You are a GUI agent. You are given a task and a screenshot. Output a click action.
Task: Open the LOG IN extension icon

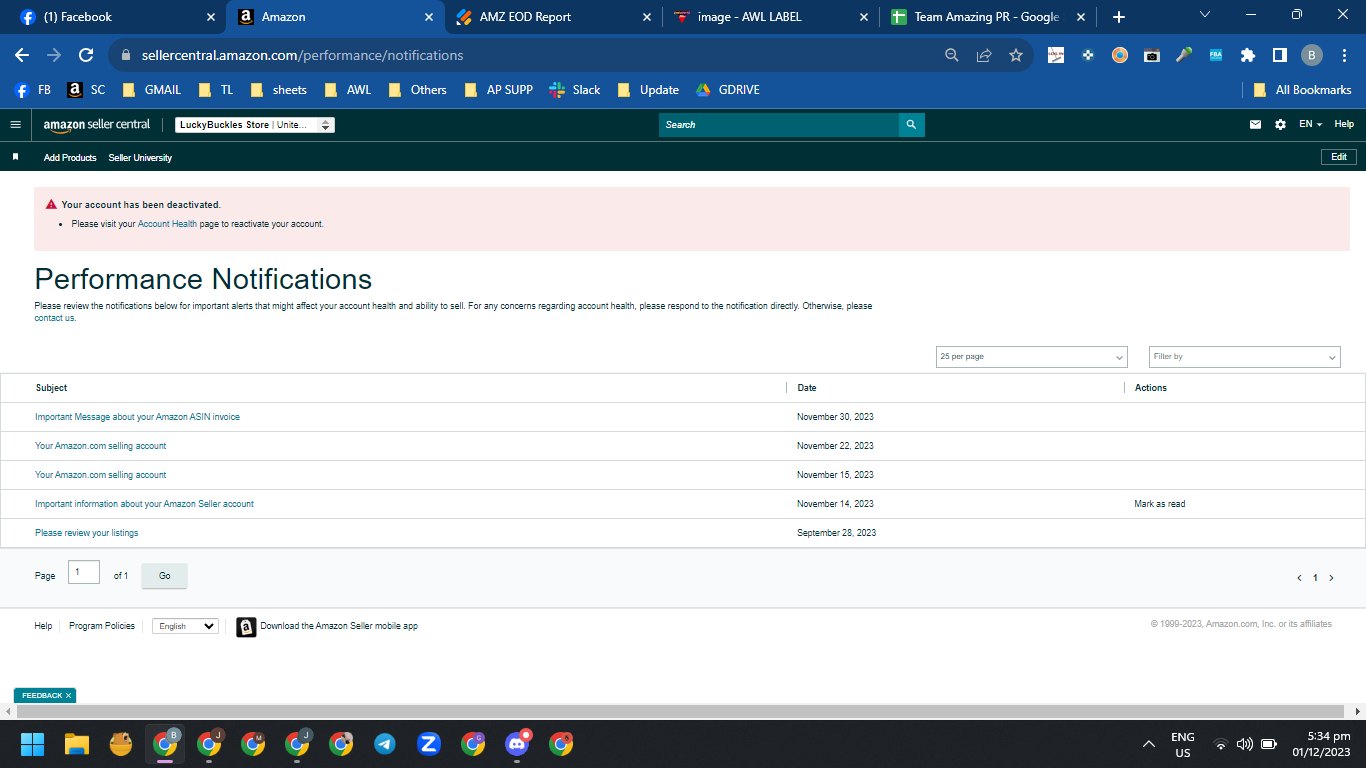[x=1056, y=55]
